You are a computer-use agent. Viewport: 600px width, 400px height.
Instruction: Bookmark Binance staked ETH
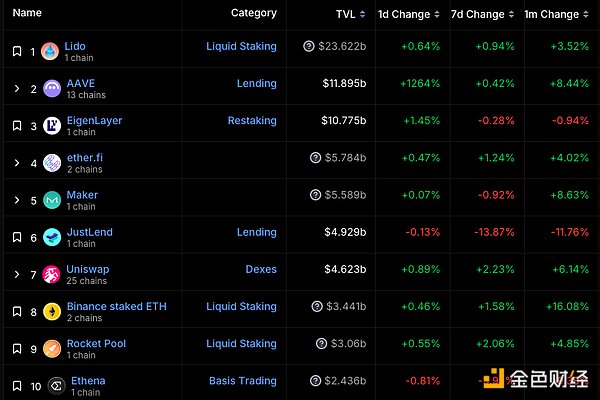pos(16,312)
